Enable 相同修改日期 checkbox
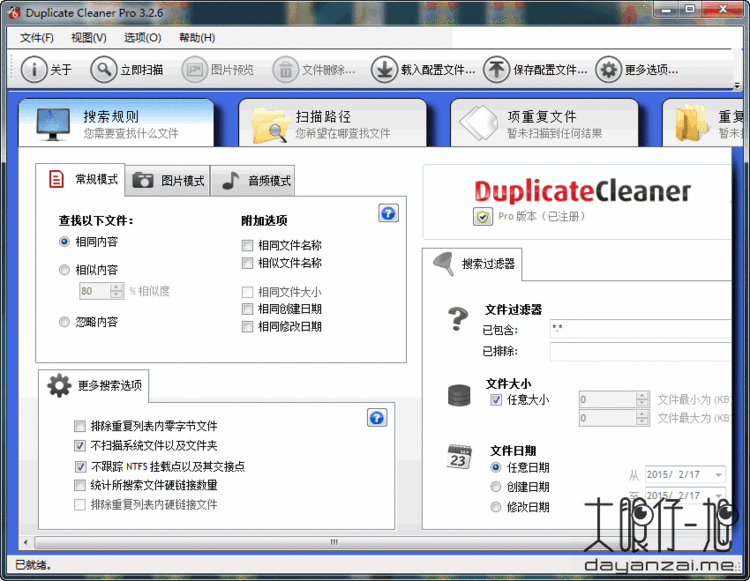This screenshot has width=750, height=581. tap(247, 327)
